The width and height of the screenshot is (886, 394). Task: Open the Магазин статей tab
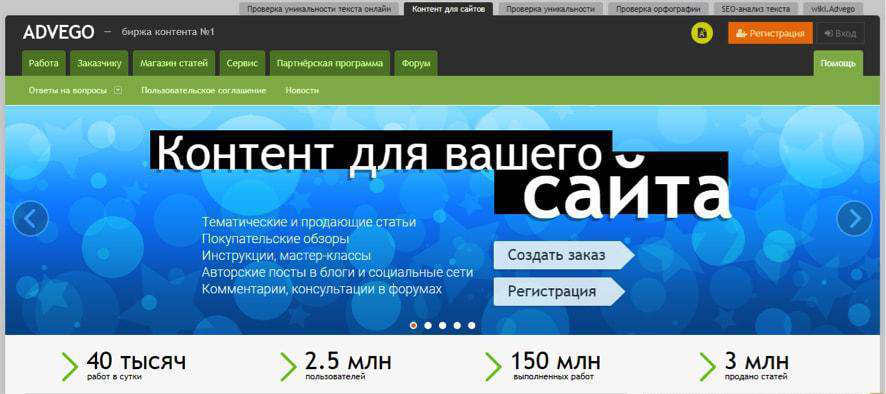click(x=174, y=63)
